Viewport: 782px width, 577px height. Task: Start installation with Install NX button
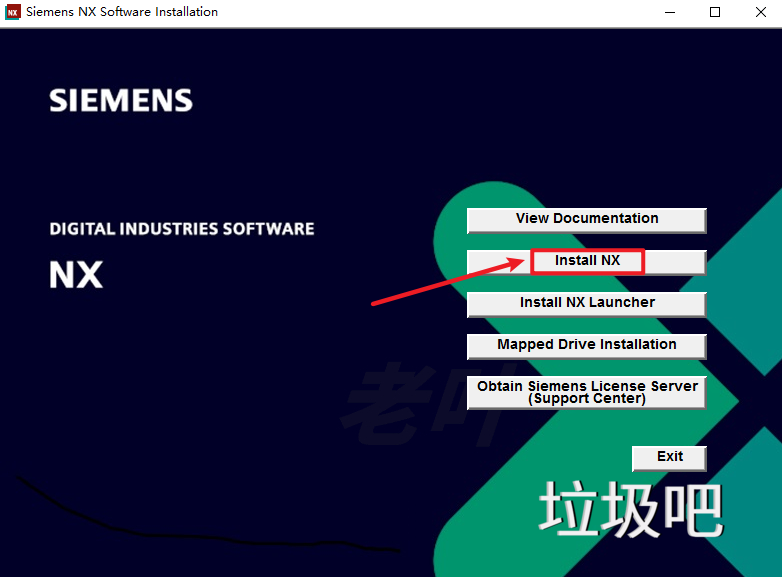(587, 261)
